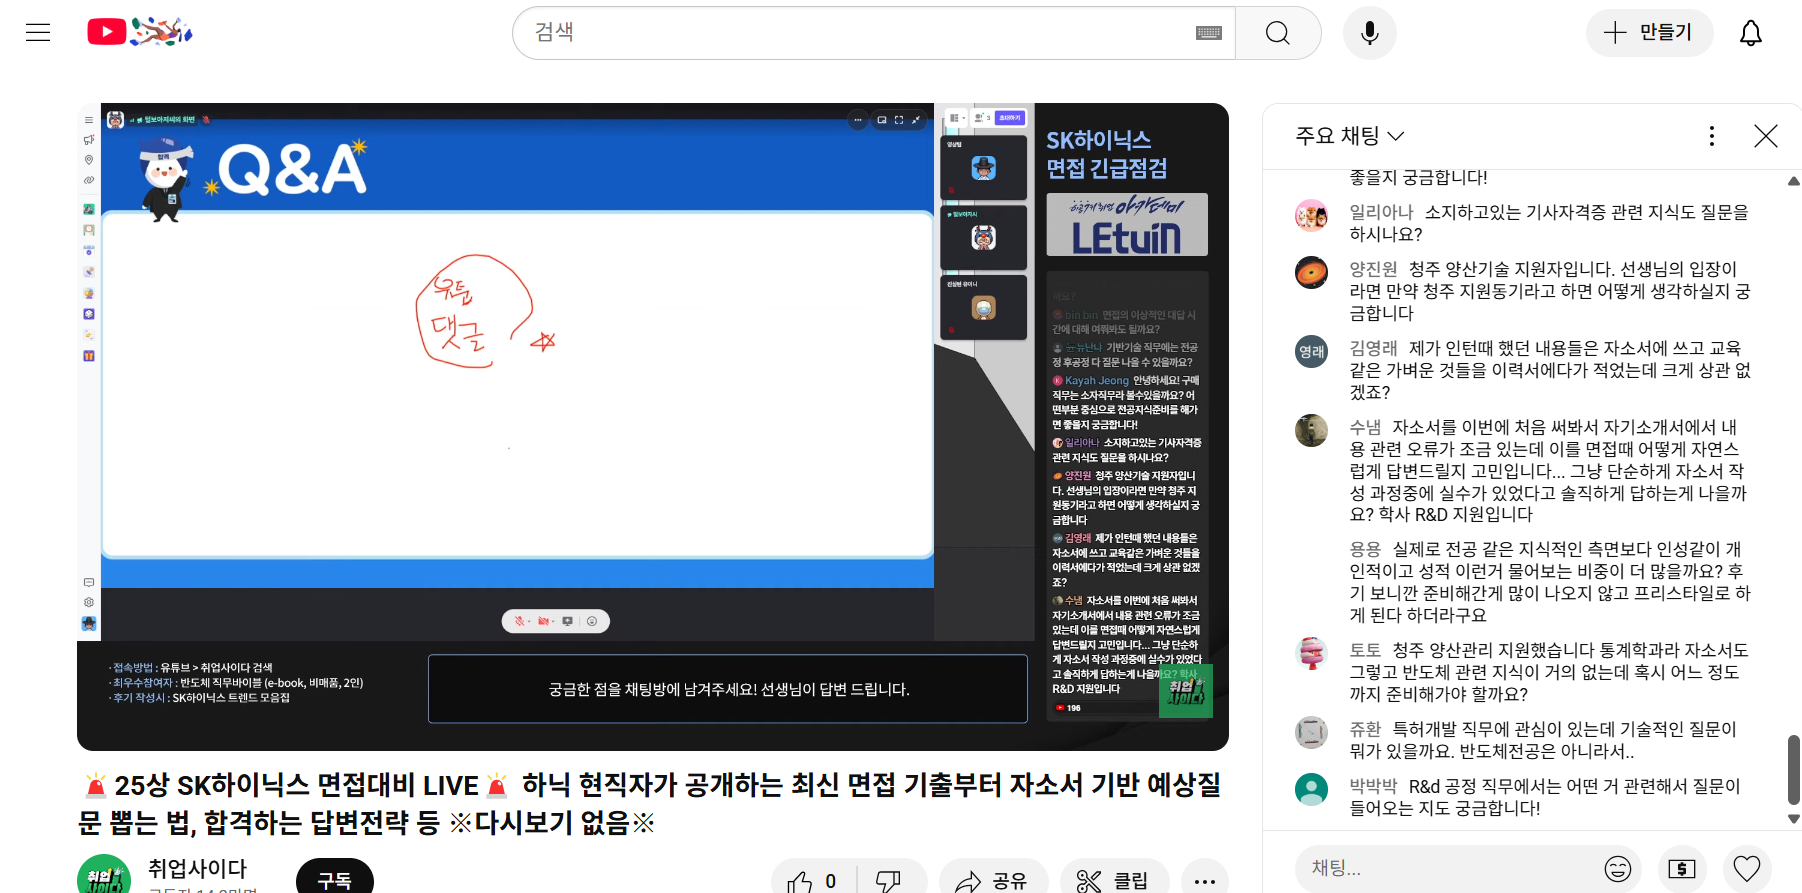Open the notifications bell

(1750, 33)
